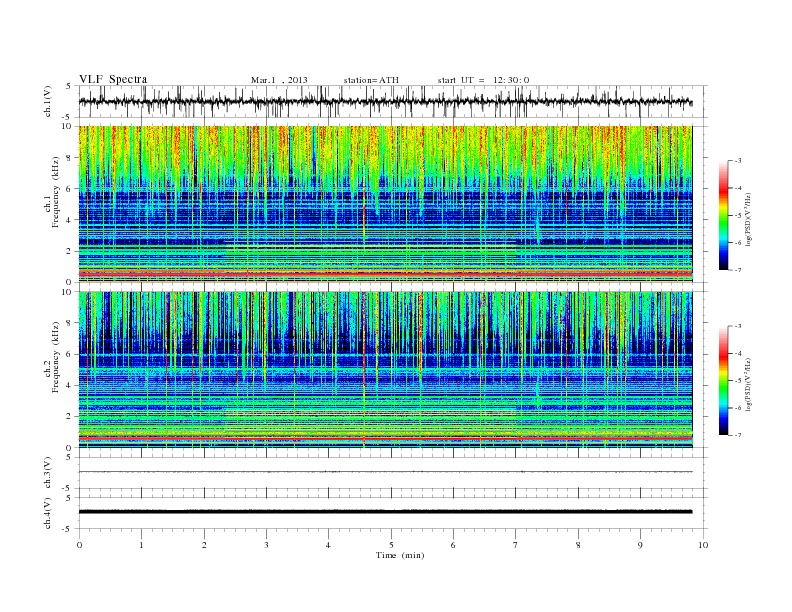
Task: Click the "5" volt tick on ch.1(V) axis
Action: coord(69,86)
